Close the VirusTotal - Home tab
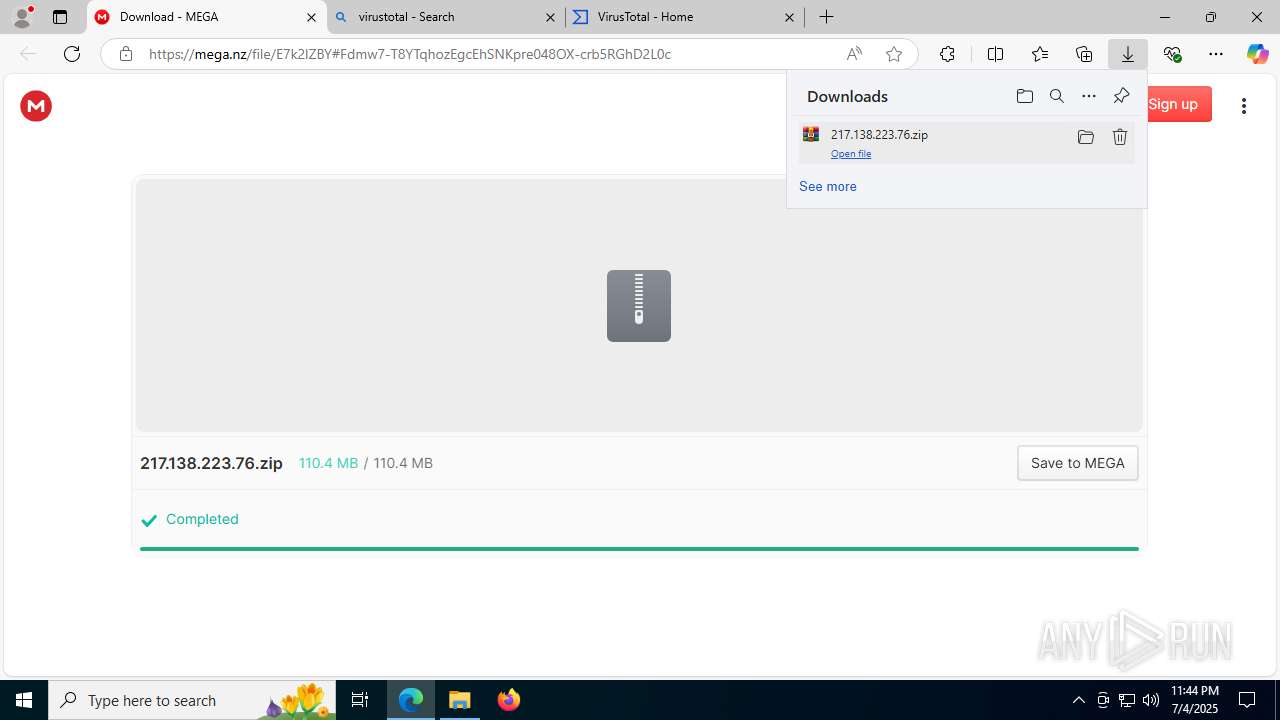Screen dimensions: 1280x720 [789, 17]
